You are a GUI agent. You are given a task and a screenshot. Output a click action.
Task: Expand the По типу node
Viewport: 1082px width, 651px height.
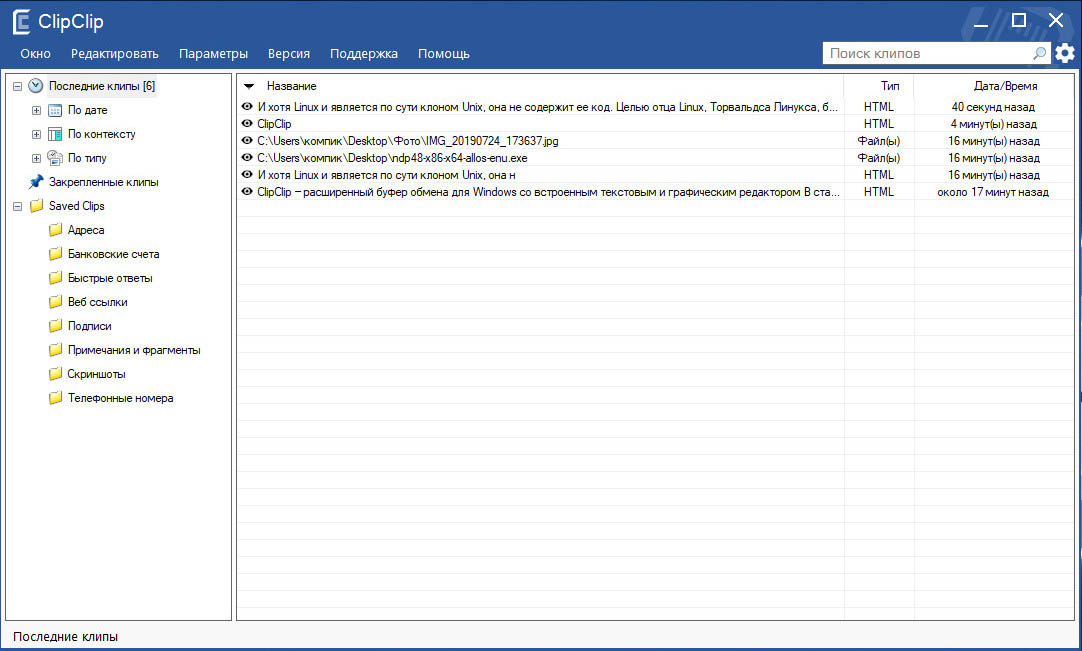pyautogui.click(x=37, y=158)
